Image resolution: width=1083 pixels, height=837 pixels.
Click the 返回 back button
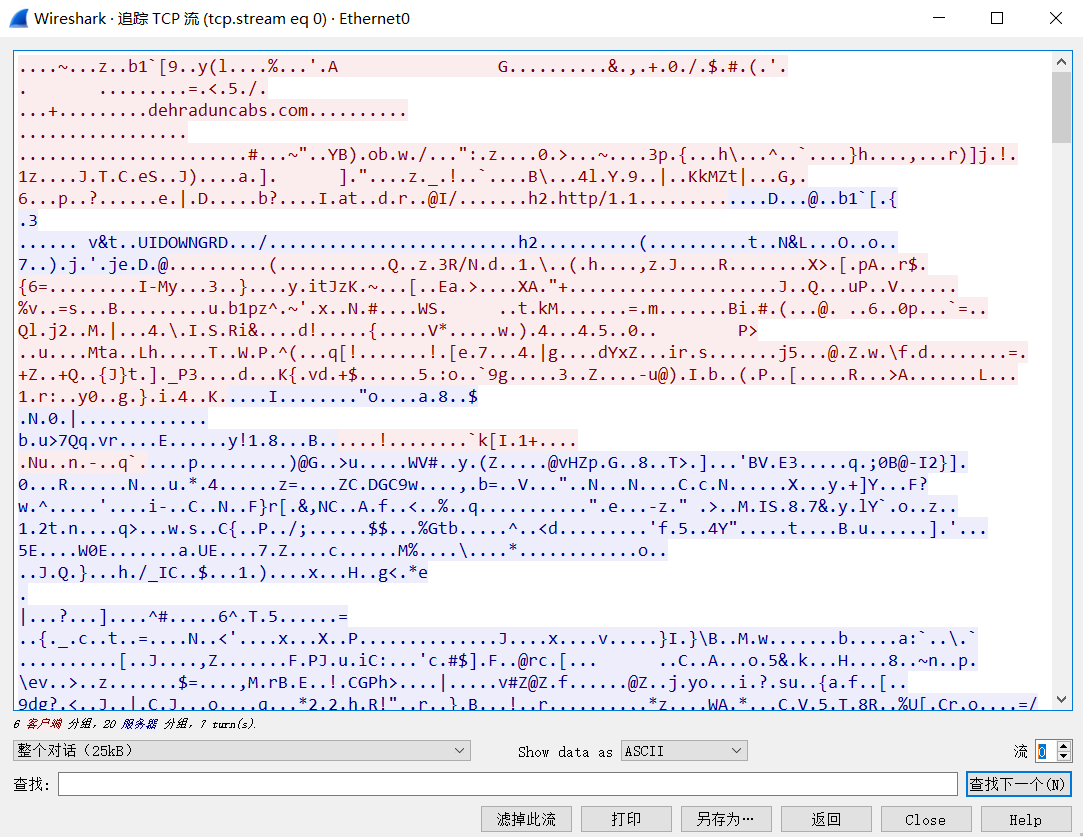tap(826, 818)
